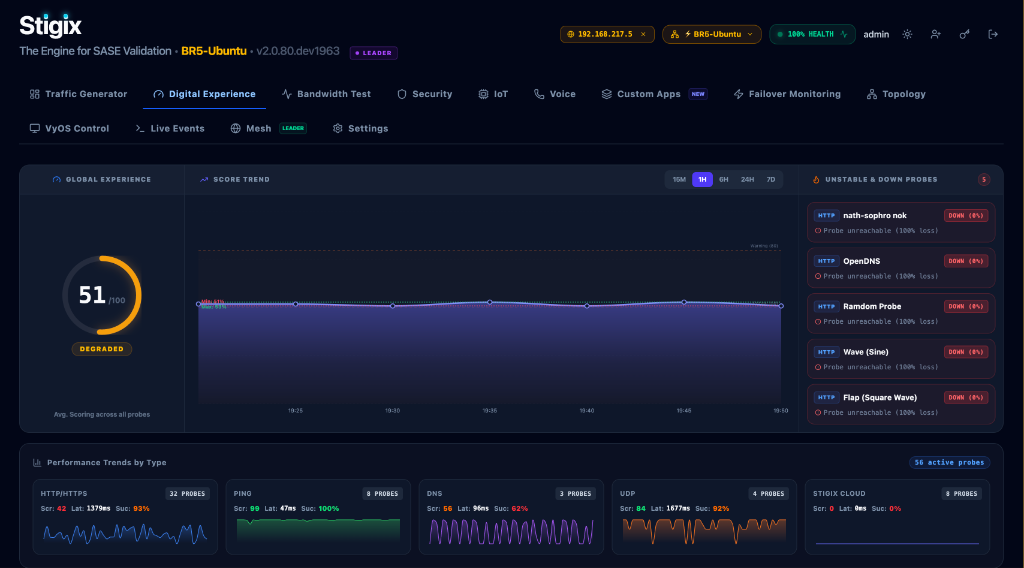
Task: Open the Ramdom Probe card
Action: pos(901,313)
